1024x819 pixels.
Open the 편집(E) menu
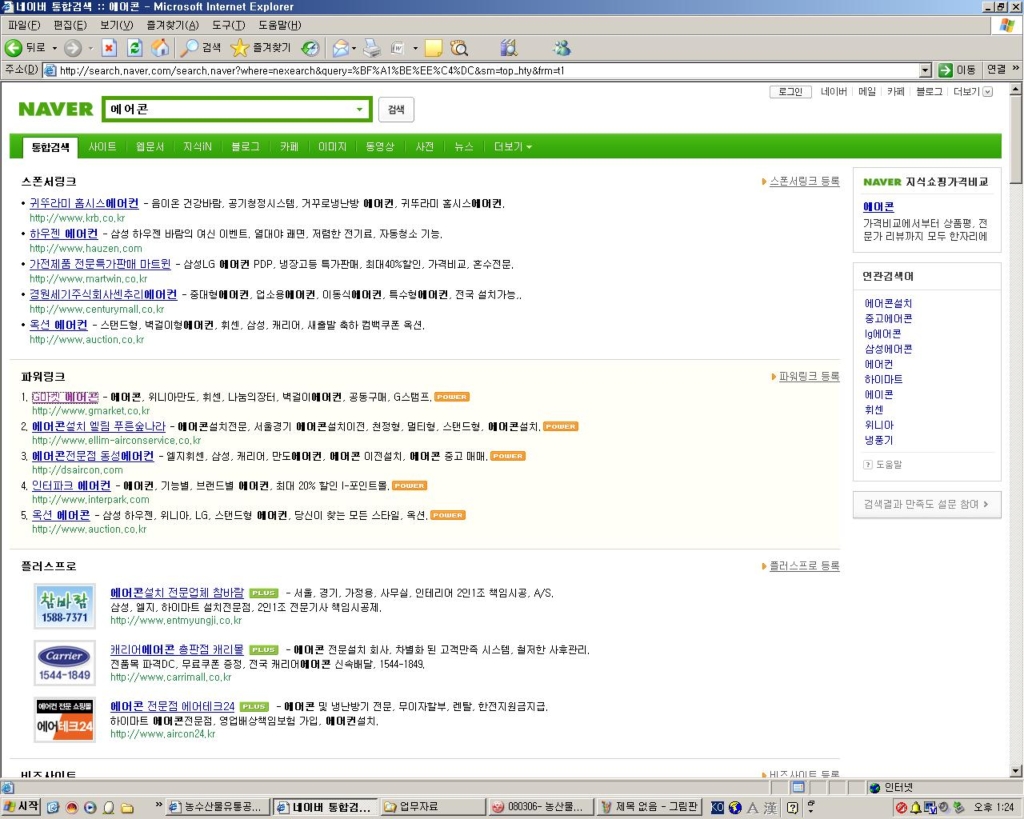(70, 25)
